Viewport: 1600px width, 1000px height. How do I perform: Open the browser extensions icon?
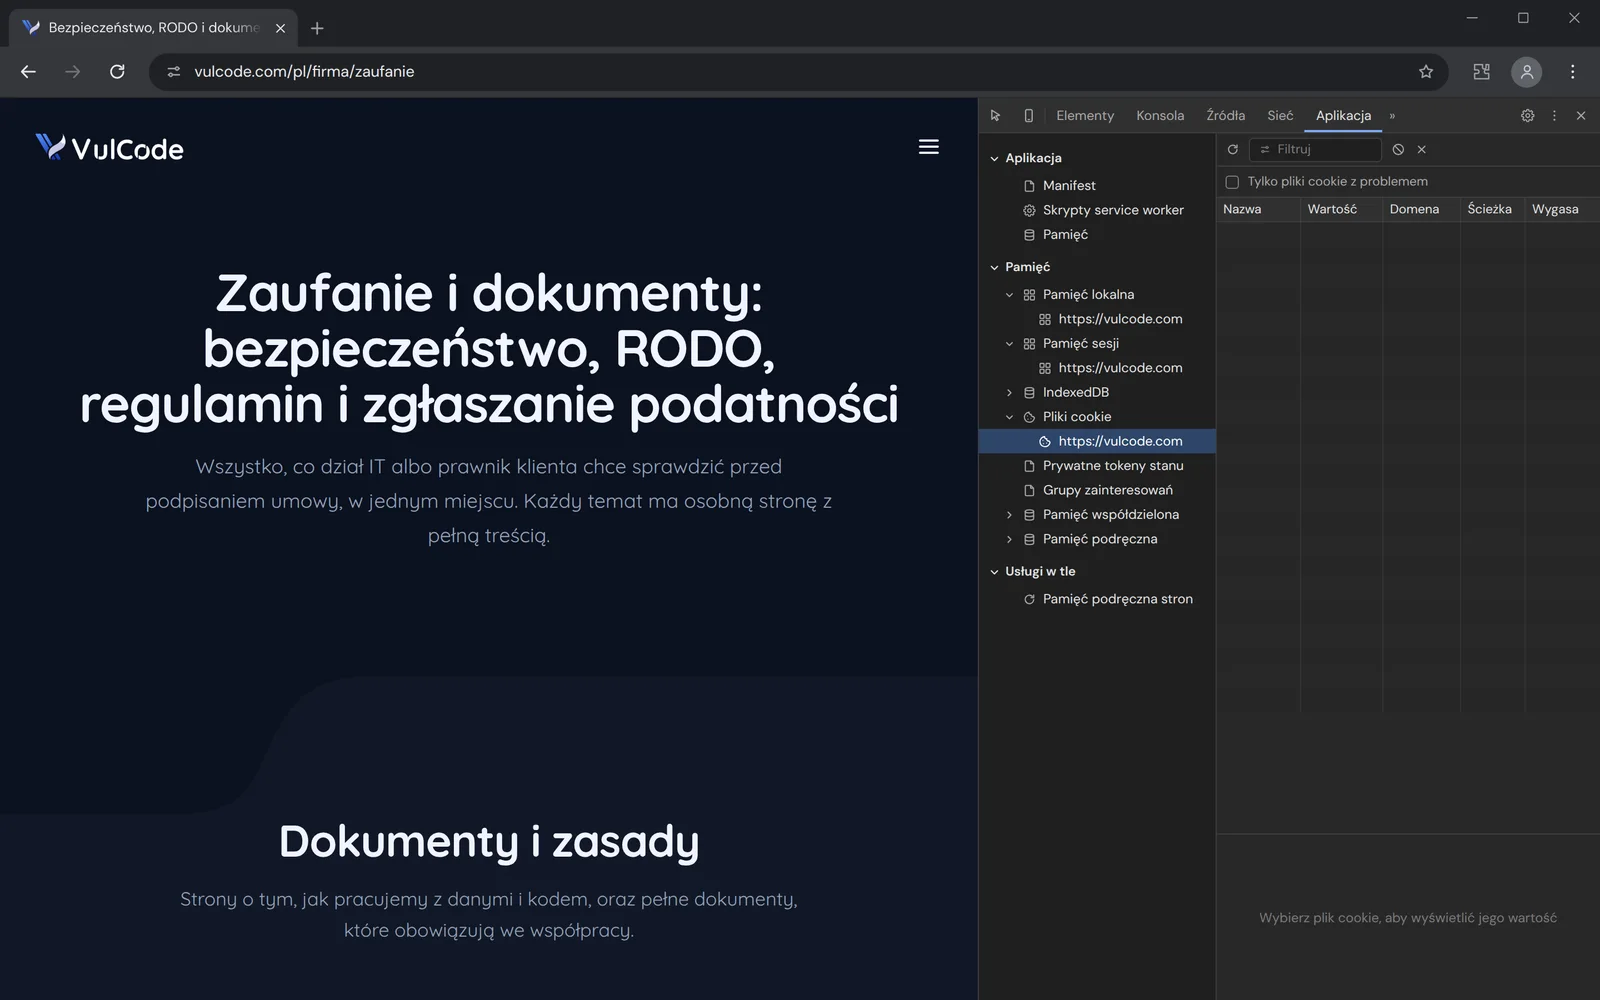1481,72
